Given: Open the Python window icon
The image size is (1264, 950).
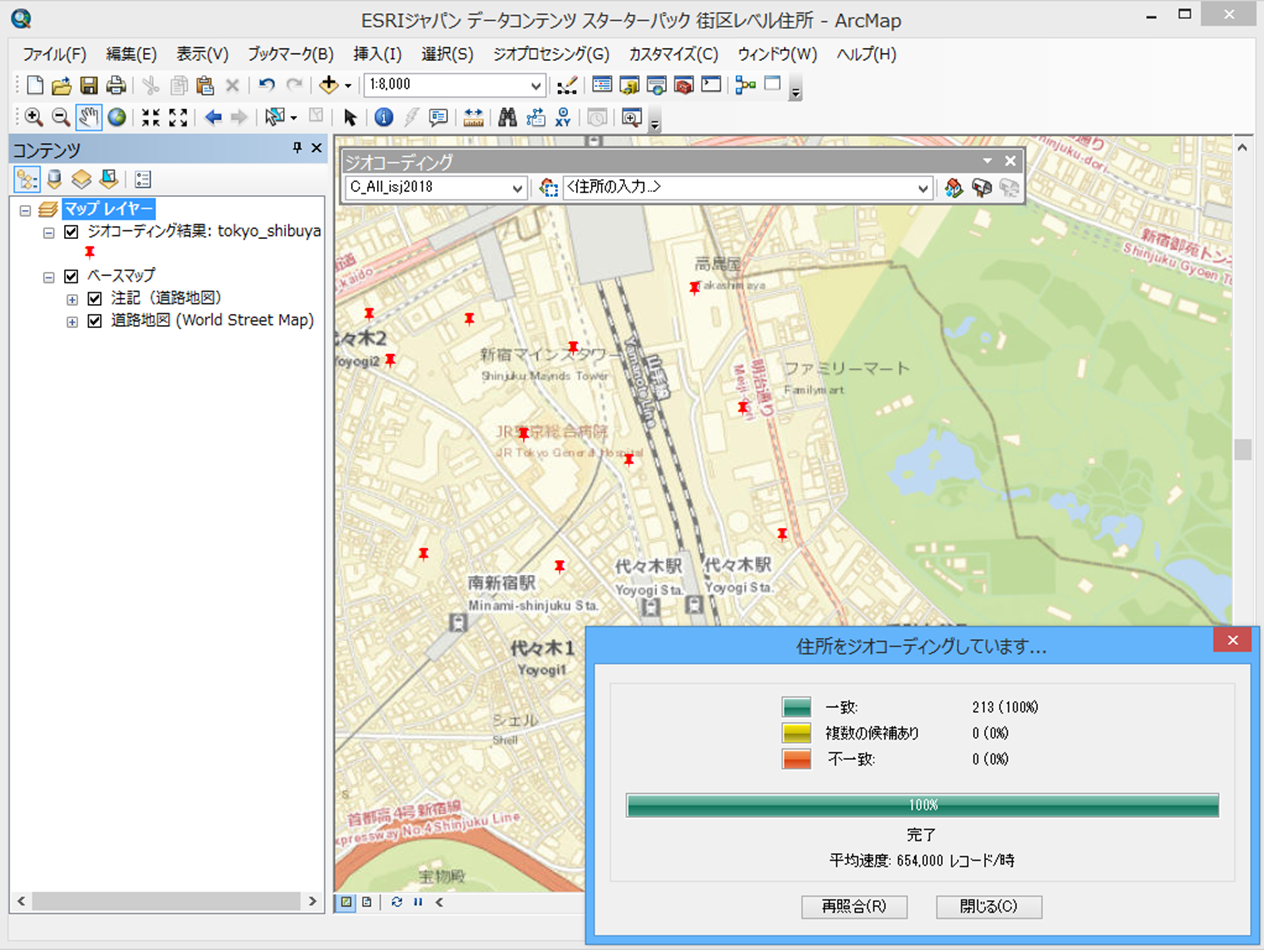Looking at the screenshot, I should 710,85.
